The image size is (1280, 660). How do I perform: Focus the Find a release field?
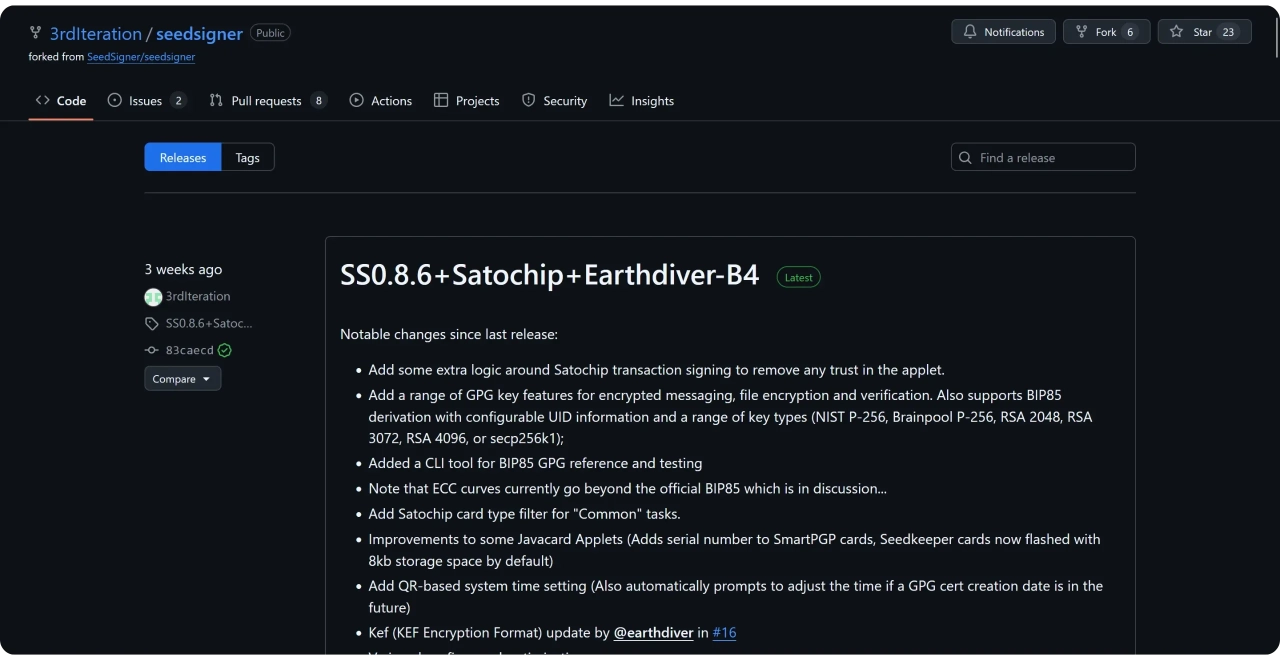[1052, 158]
